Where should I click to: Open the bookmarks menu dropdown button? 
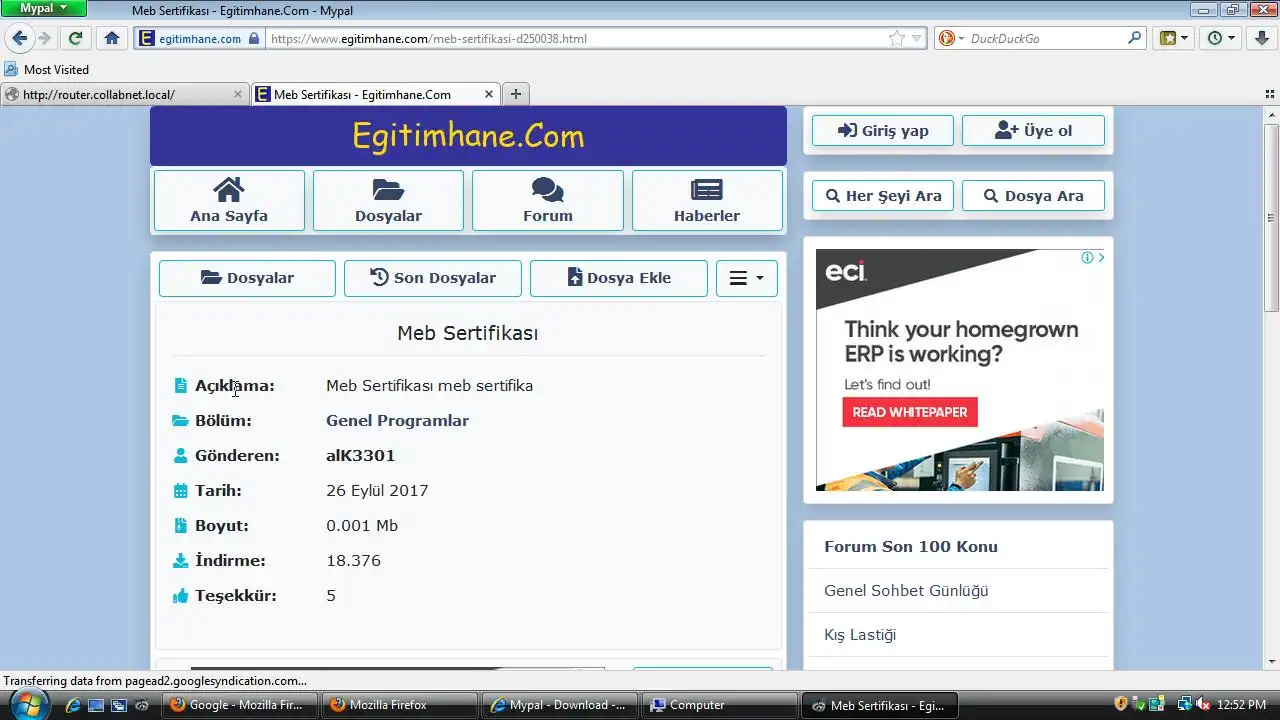pyautogui.click(x=1174, y=38)
